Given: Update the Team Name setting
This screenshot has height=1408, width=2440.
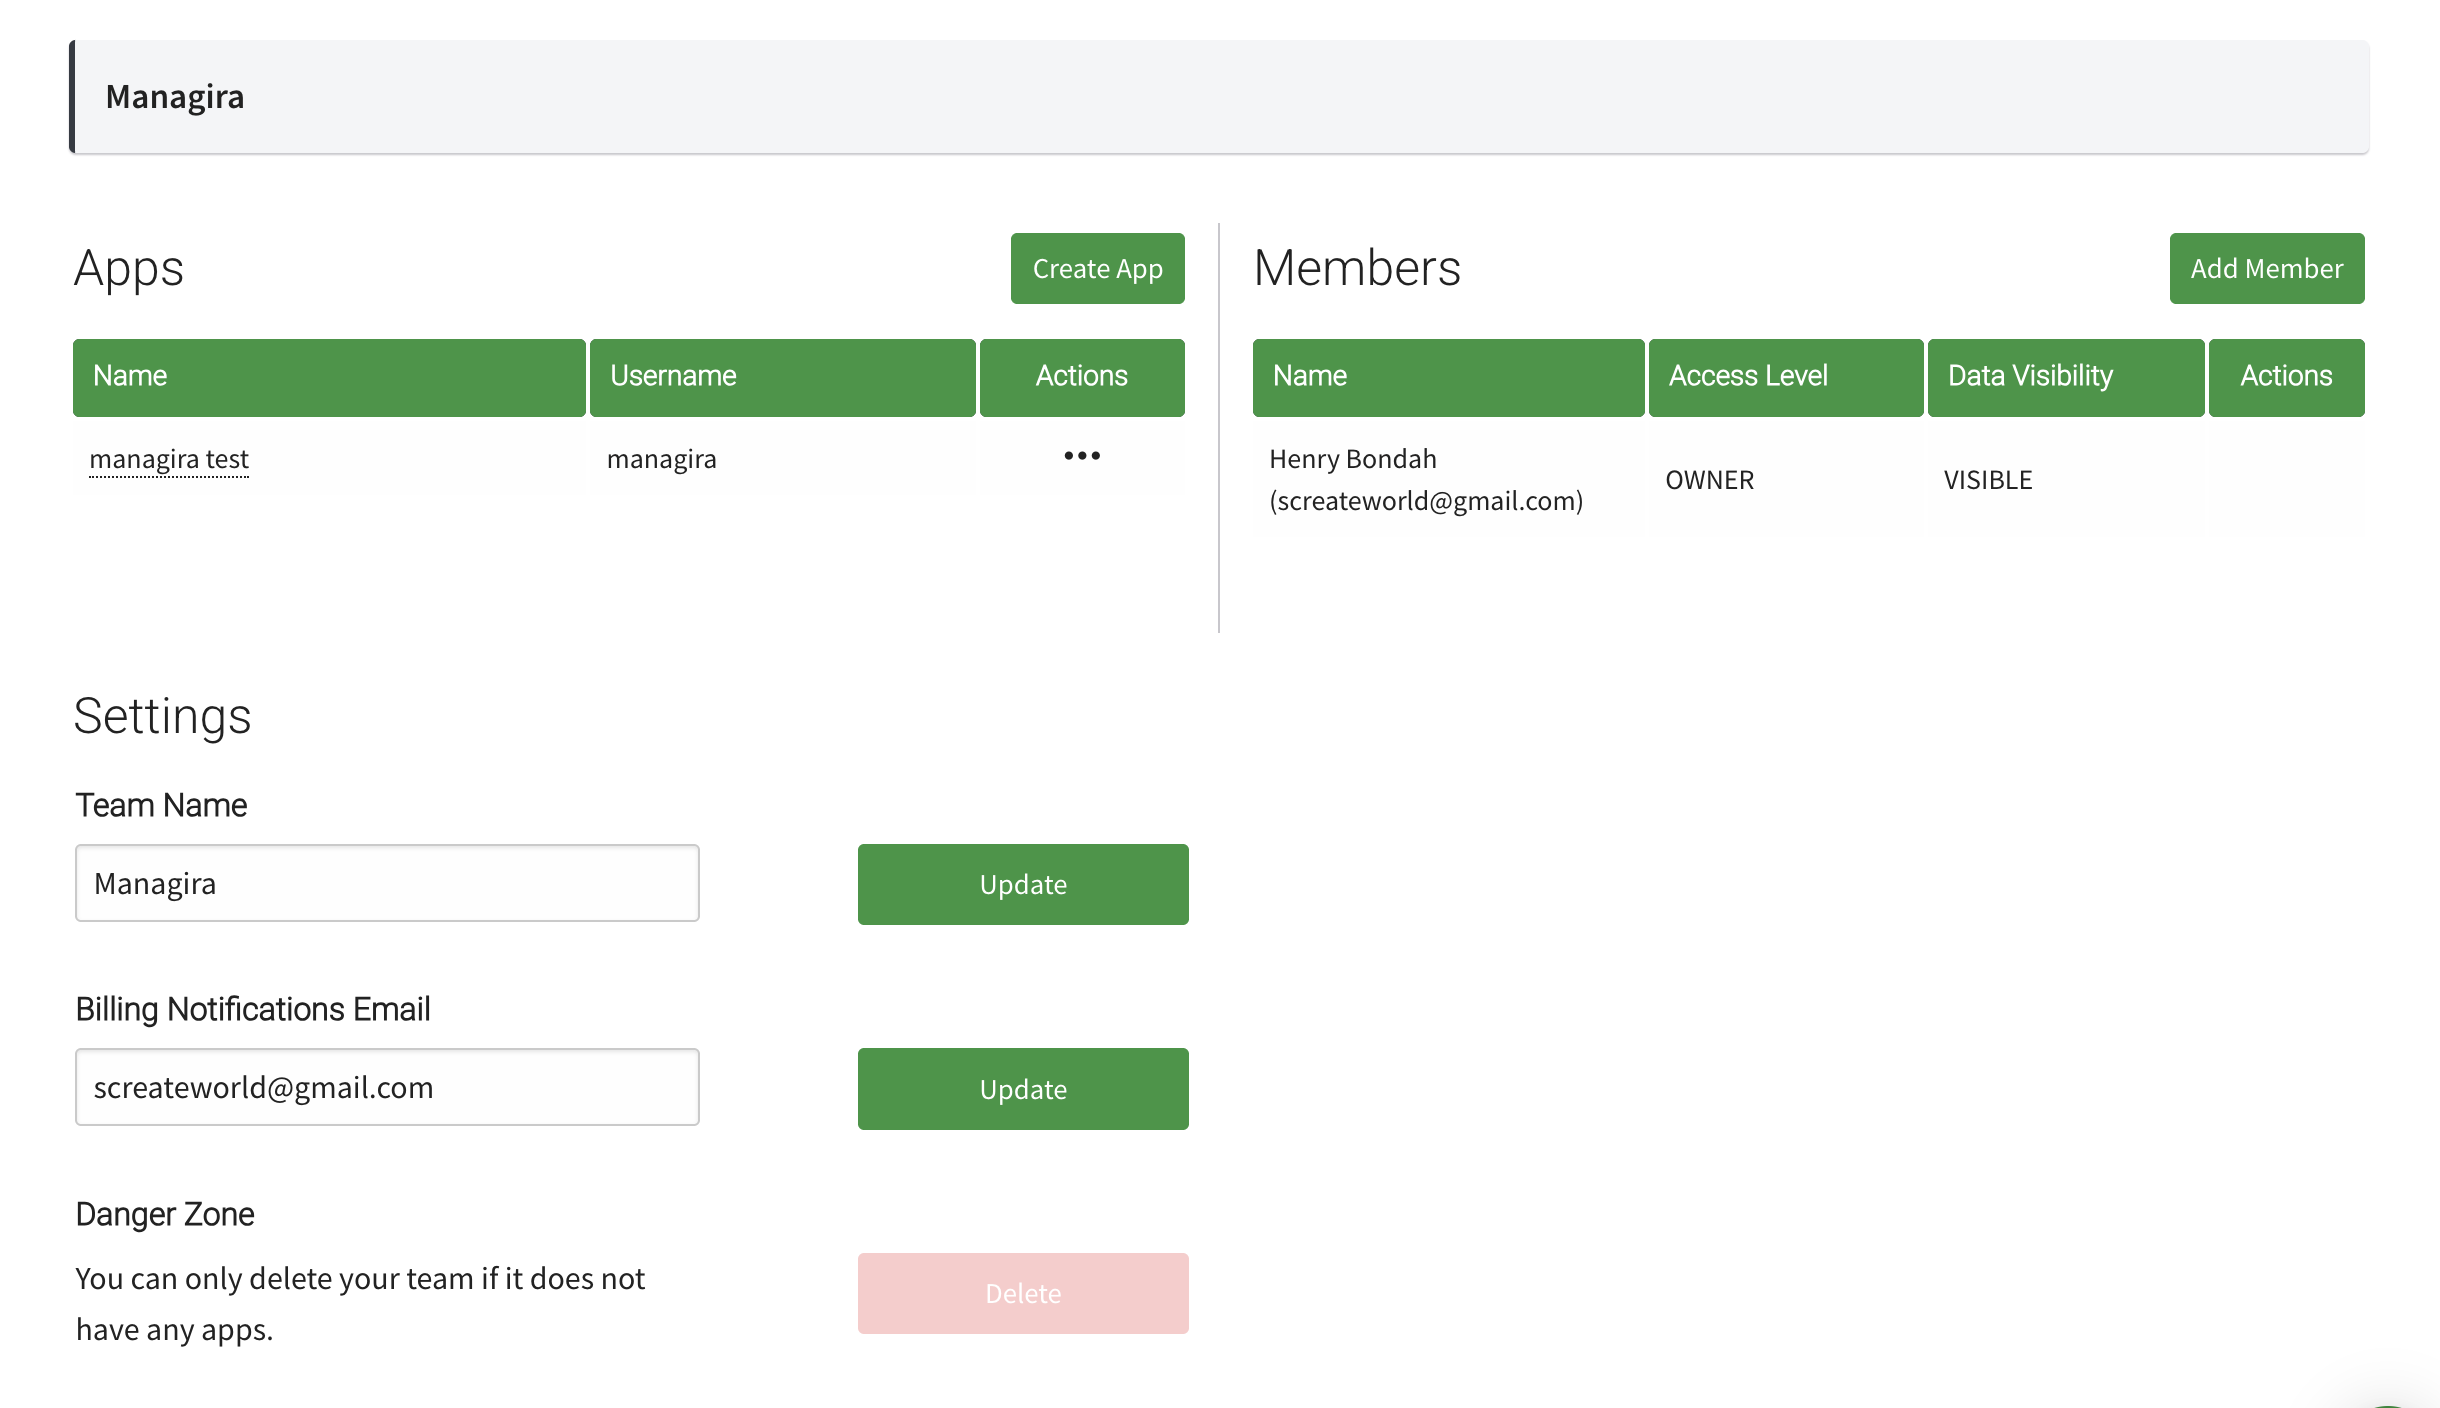Looking at the screenshot, I should (x=1023, y=884).
